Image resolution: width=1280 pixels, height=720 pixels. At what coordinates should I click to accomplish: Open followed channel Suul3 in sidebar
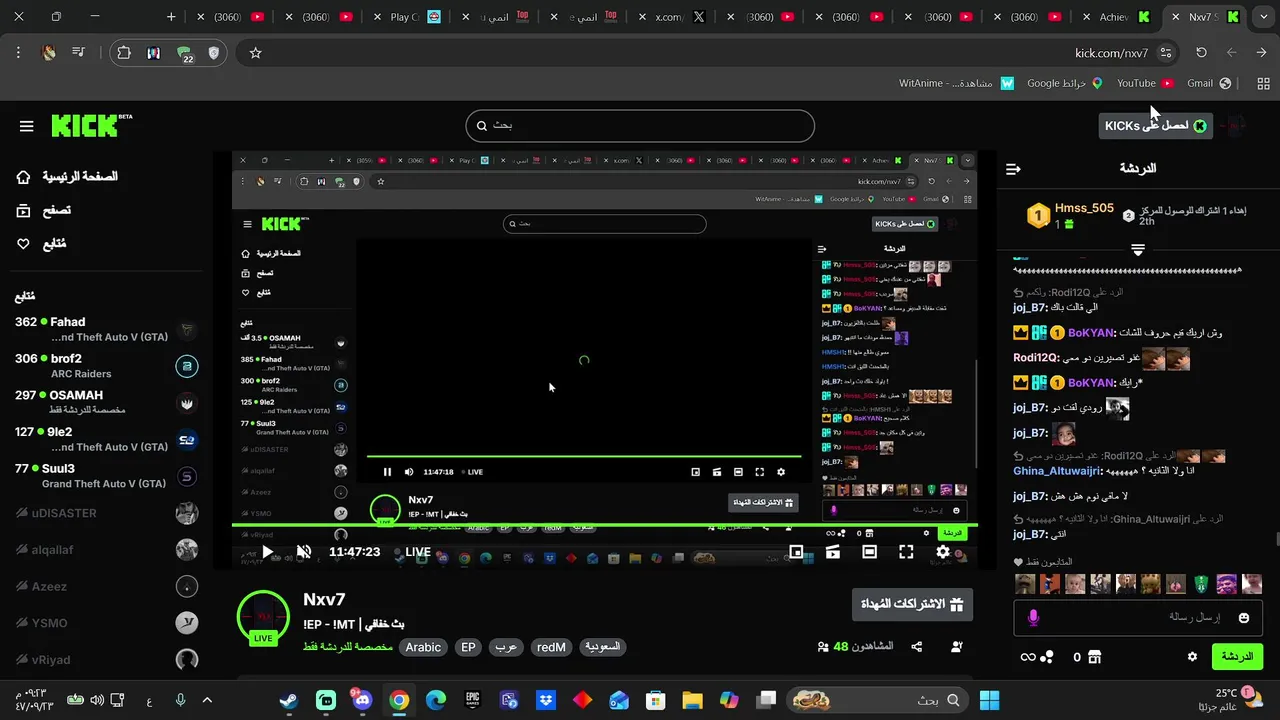[x=105, y=476]
